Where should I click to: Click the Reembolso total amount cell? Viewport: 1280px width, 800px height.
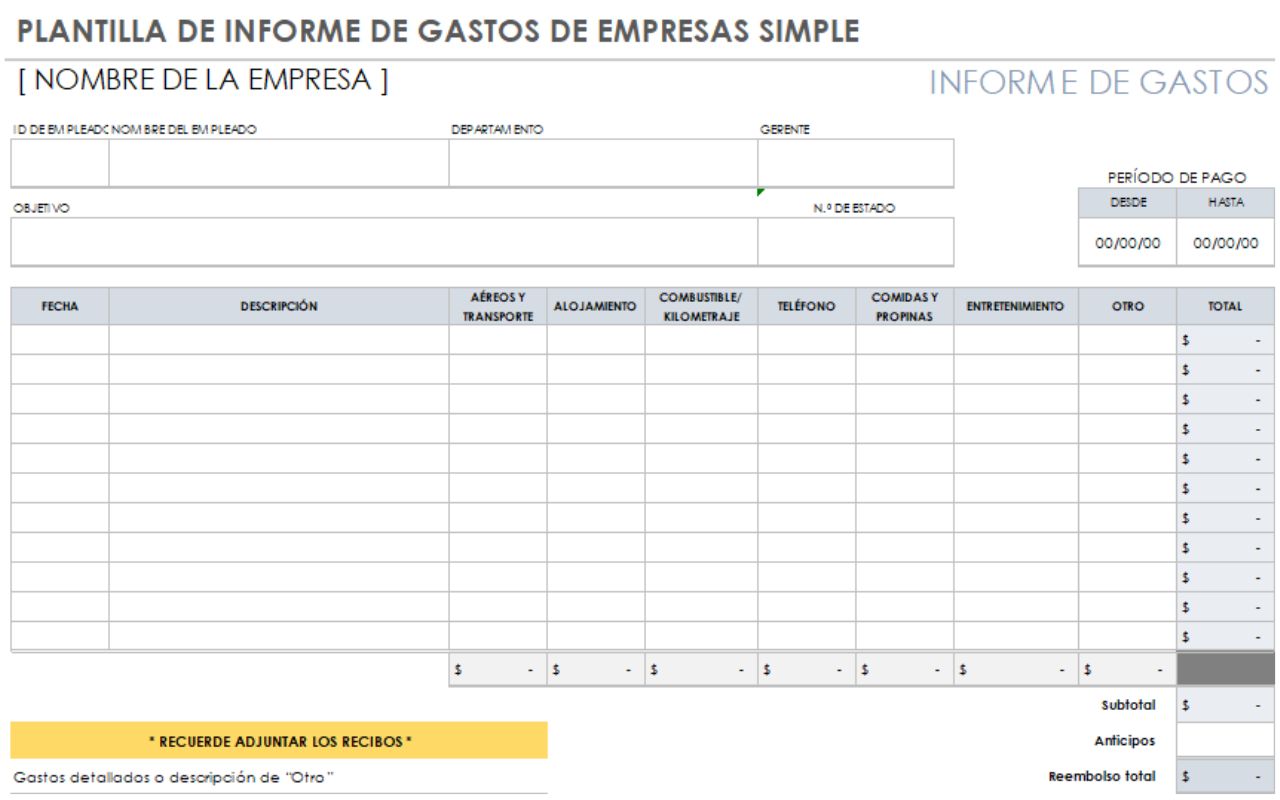point(1225,776)
